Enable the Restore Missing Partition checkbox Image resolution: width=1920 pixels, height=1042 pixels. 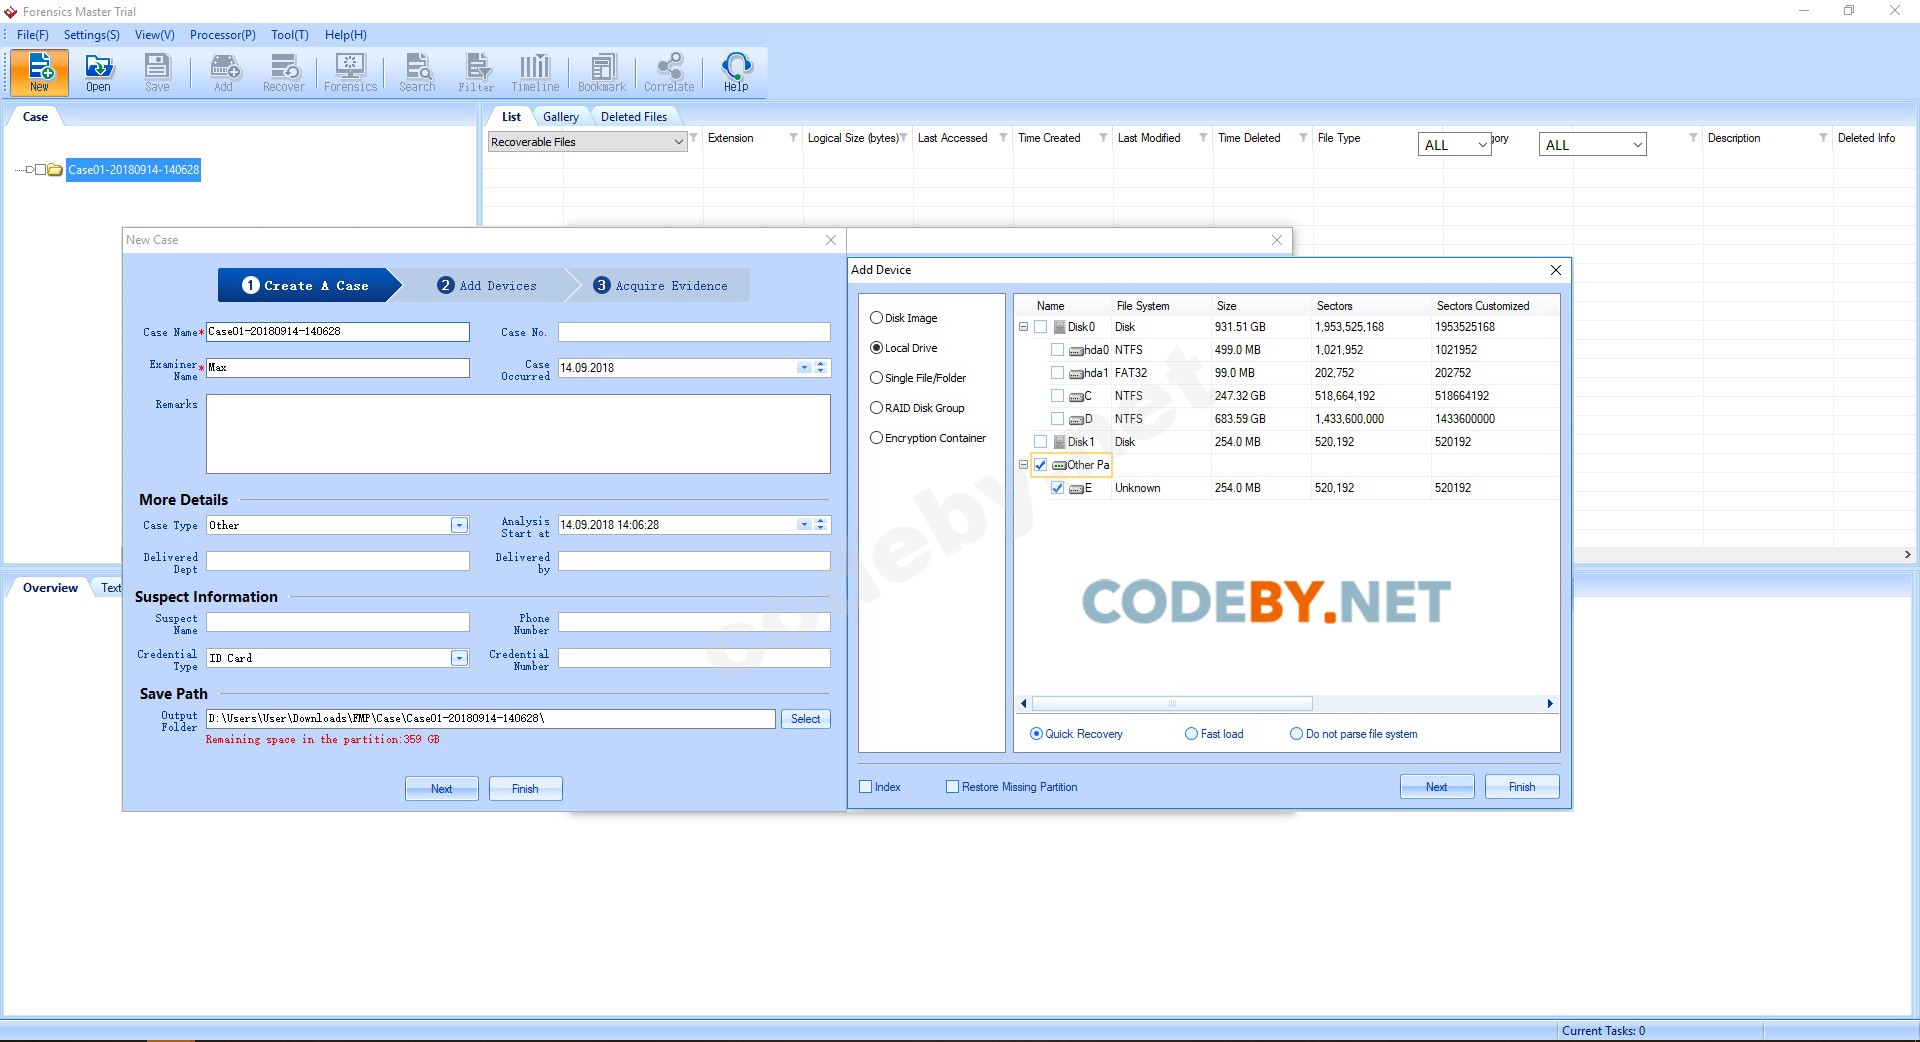(953, 787)
